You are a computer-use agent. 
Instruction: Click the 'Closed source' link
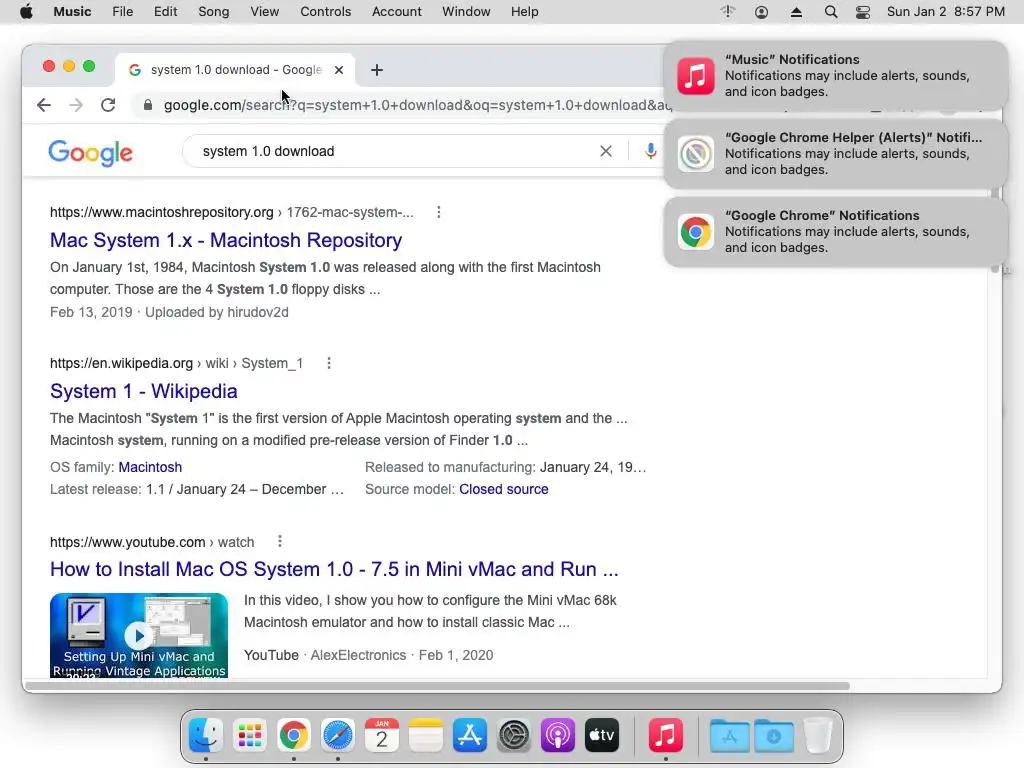(504, 490)
